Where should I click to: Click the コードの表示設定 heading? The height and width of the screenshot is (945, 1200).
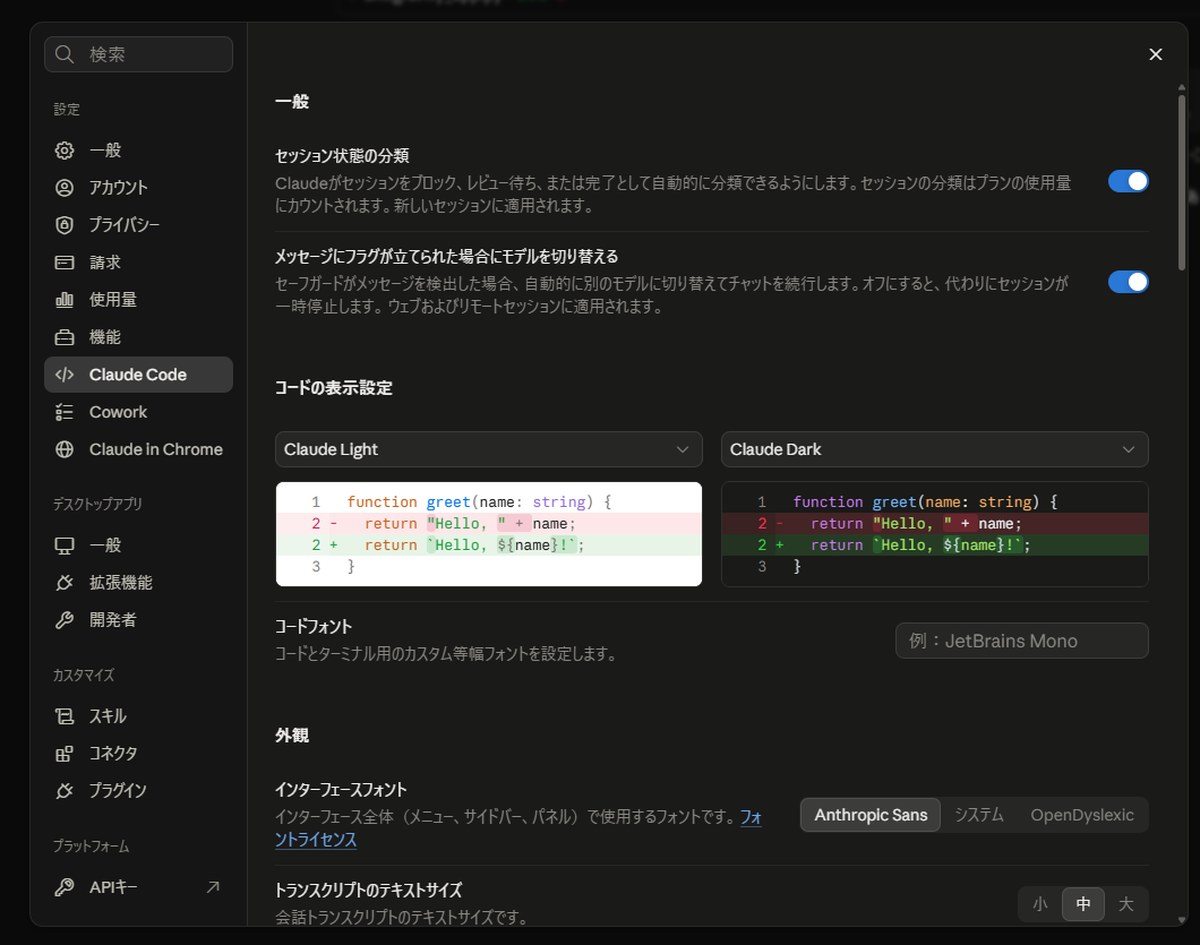(x=334, y=388)
